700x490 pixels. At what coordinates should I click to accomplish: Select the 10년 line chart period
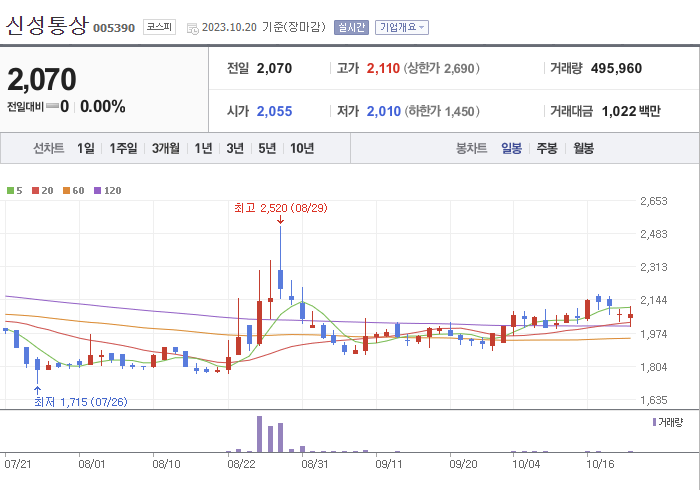(x=302, y=148)
